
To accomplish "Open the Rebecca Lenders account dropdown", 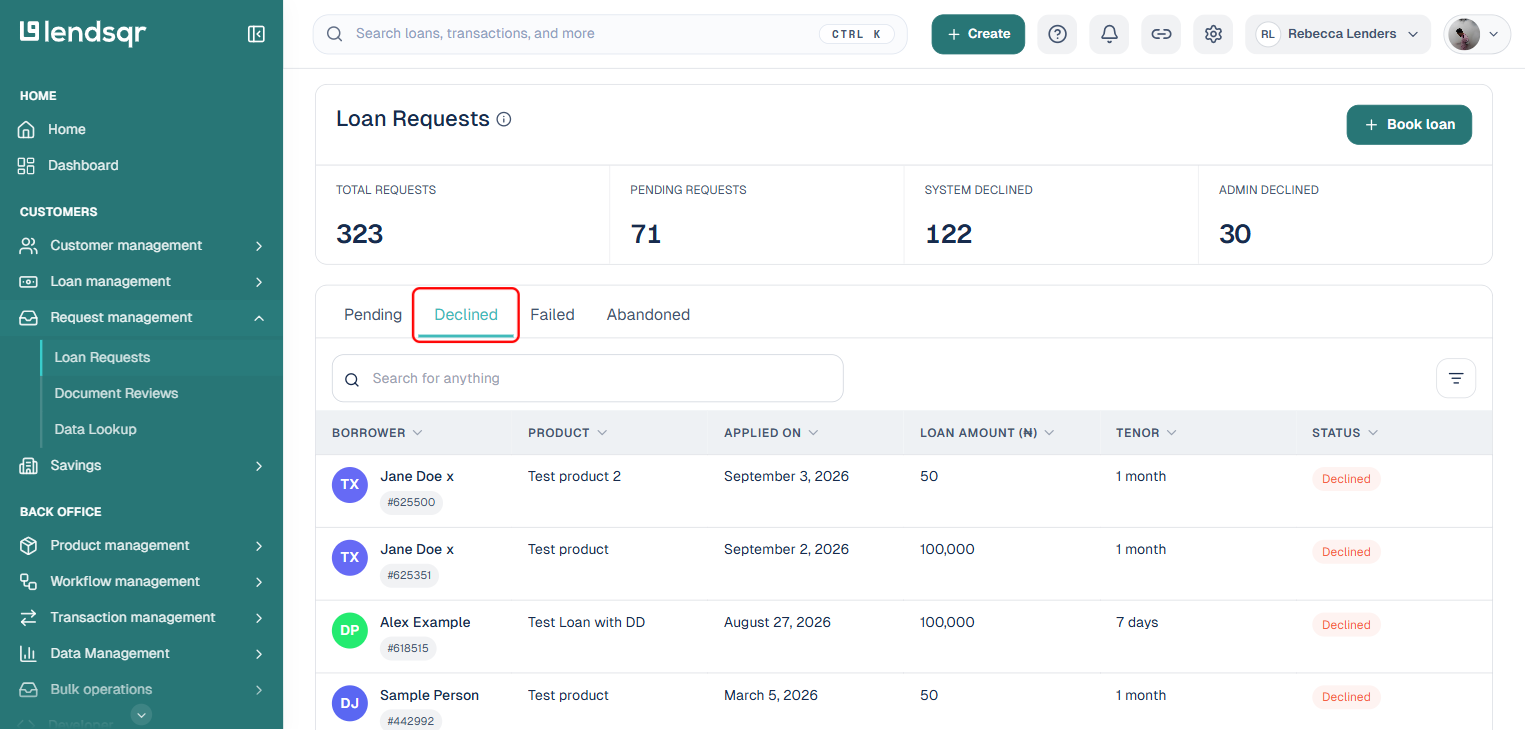I will (1338, 34).
